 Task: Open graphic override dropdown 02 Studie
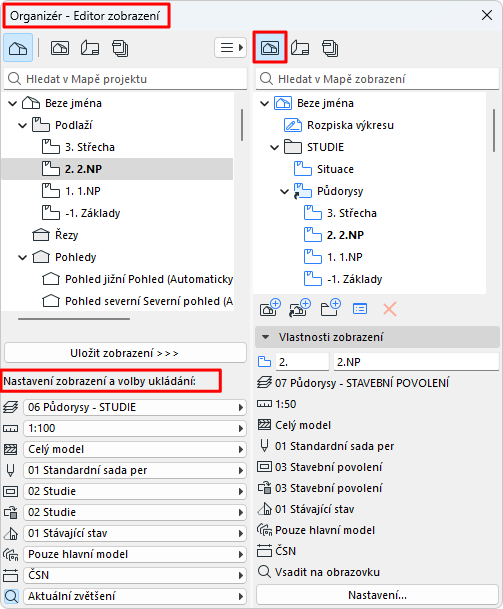[135, 512]
